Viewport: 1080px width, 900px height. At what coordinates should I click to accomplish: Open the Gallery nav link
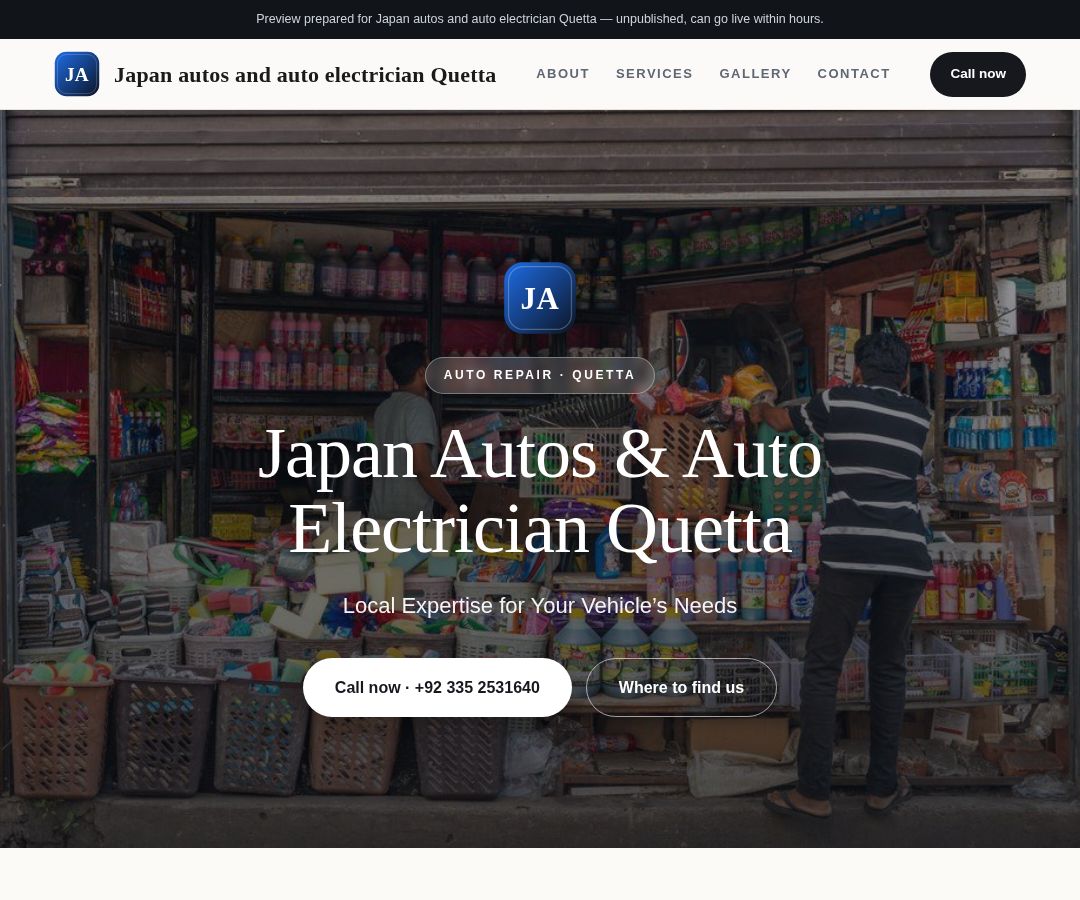point(755,74)
